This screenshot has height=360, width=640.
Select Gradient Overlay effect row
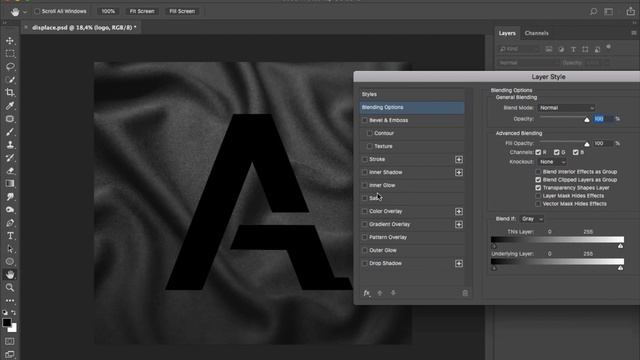pyautogui.click(x=411, y=224)
